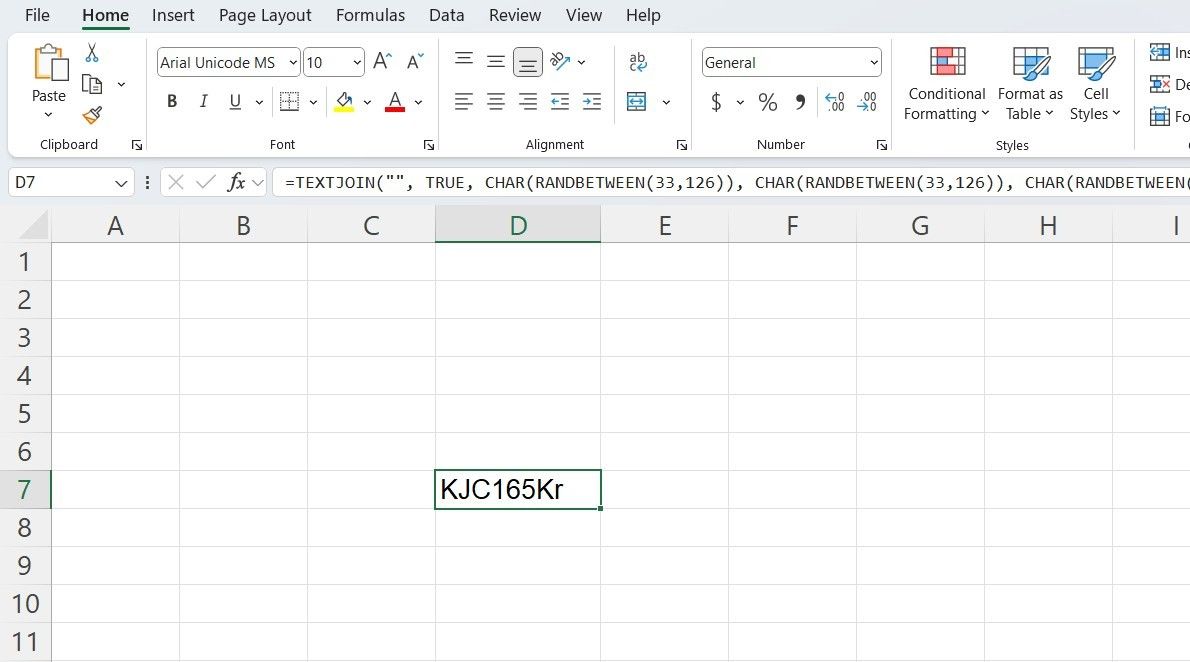The height and width of the screenshot is (662, 1190).
Task: Open the Review ribbon tab
Action: tap(514, 15)
